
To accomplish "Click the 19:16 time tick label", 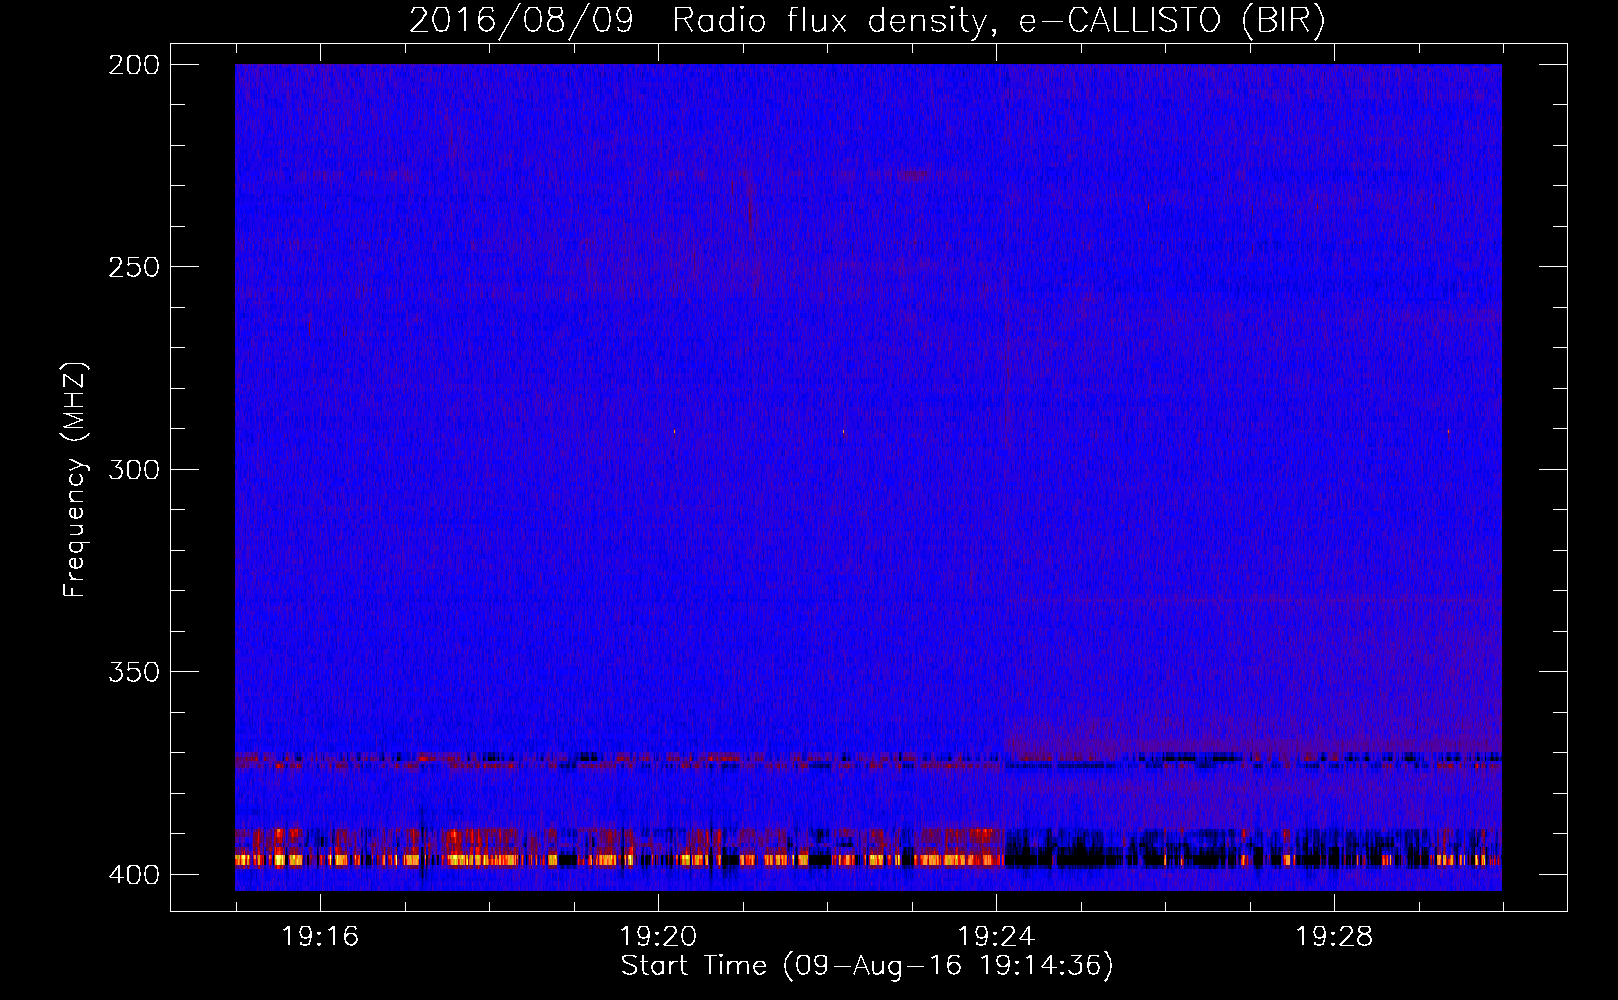I will 320,936.
